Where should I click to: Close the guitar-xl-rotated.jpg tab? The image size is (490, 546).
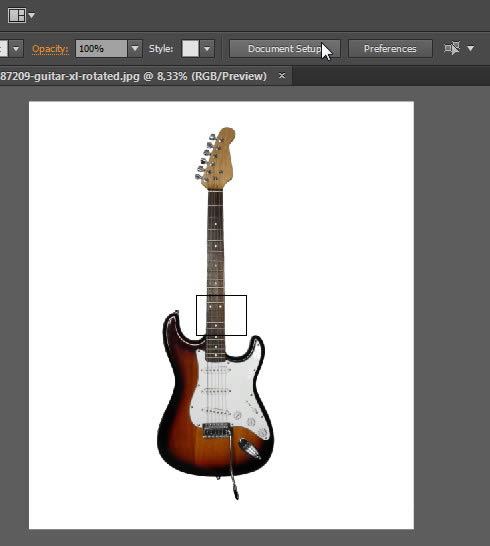pos(282,76)
